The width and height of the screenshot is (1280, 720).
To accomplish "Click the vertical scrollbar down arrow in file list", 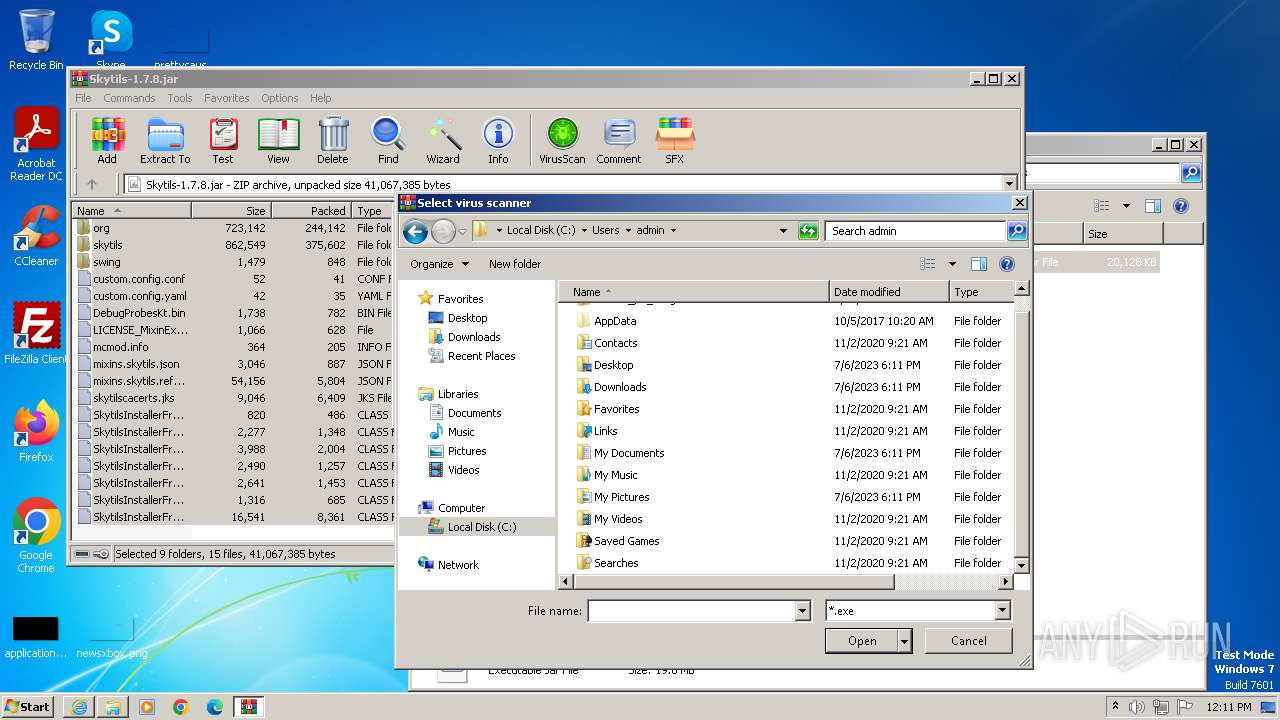I will (1021, 565).
